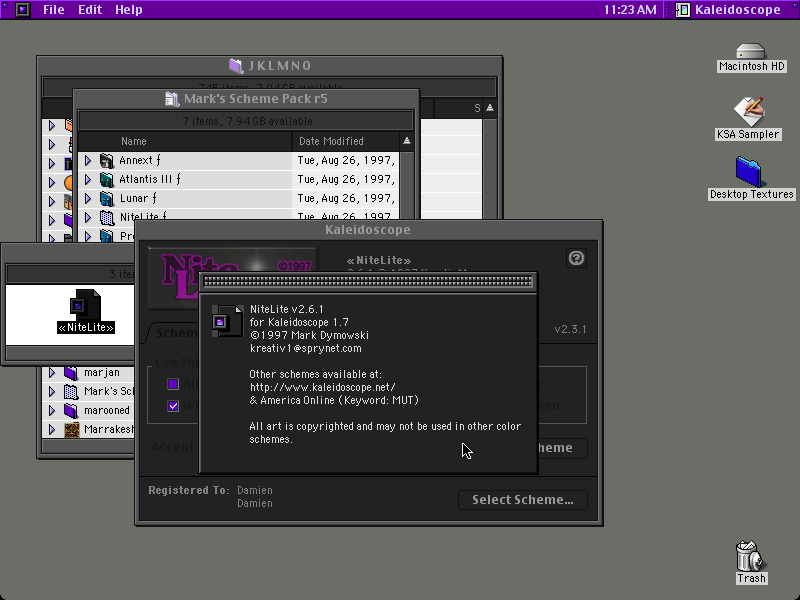Open the Macintosh HD drive icon

[x=751, y=51]
